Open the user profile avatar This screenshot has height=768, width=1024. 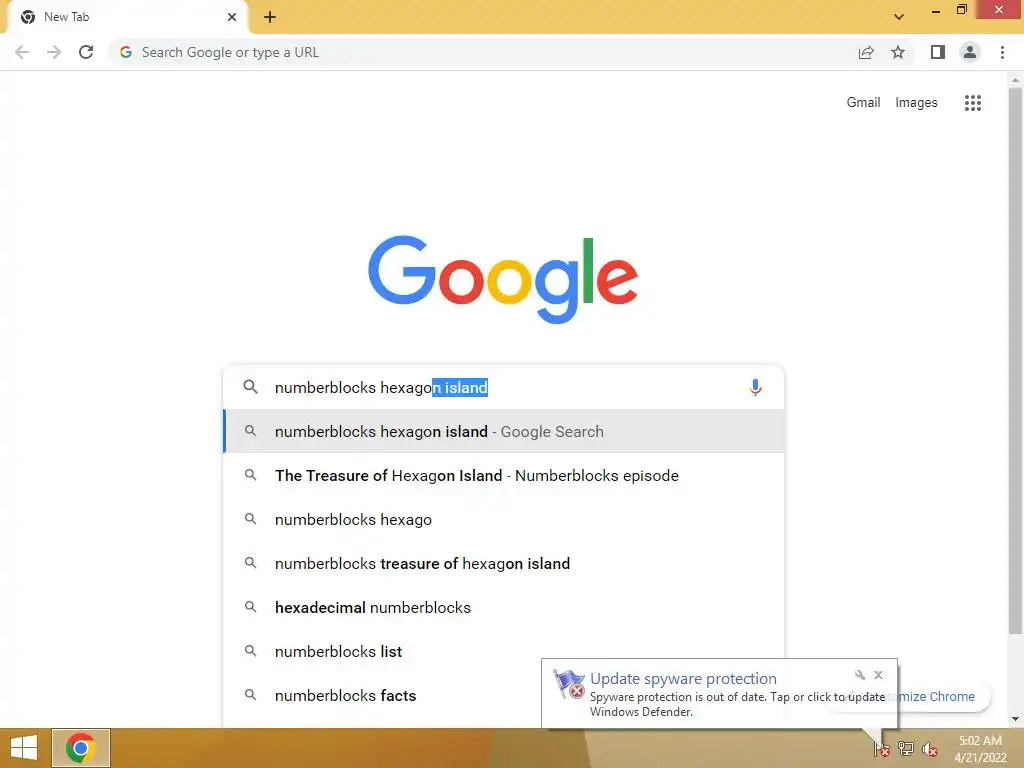pyautogui.click(x=970, y=52)
